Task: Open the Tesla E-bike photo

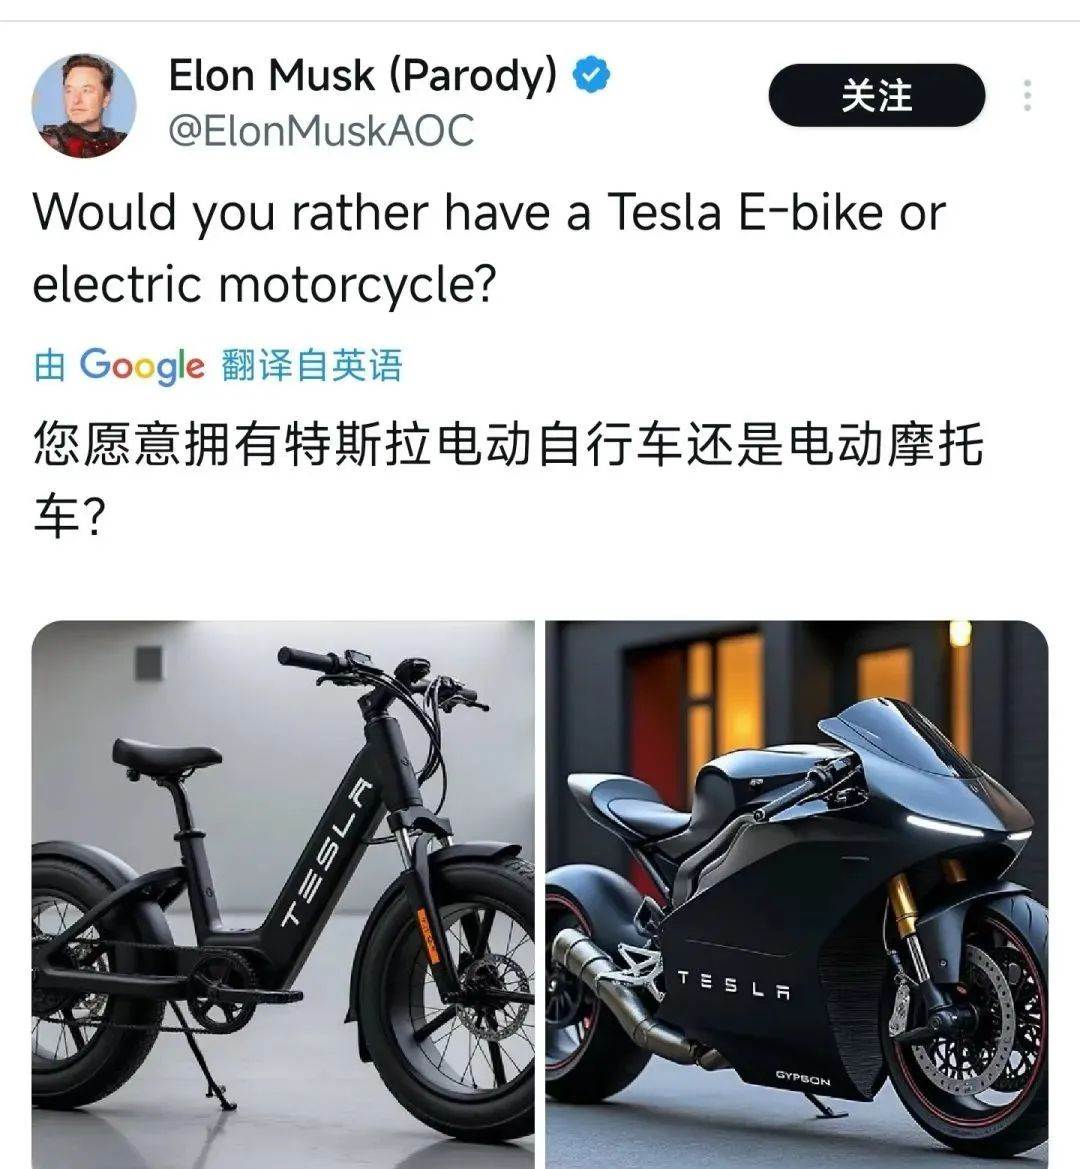Action: pyautogui.click(x=283, y=894)
